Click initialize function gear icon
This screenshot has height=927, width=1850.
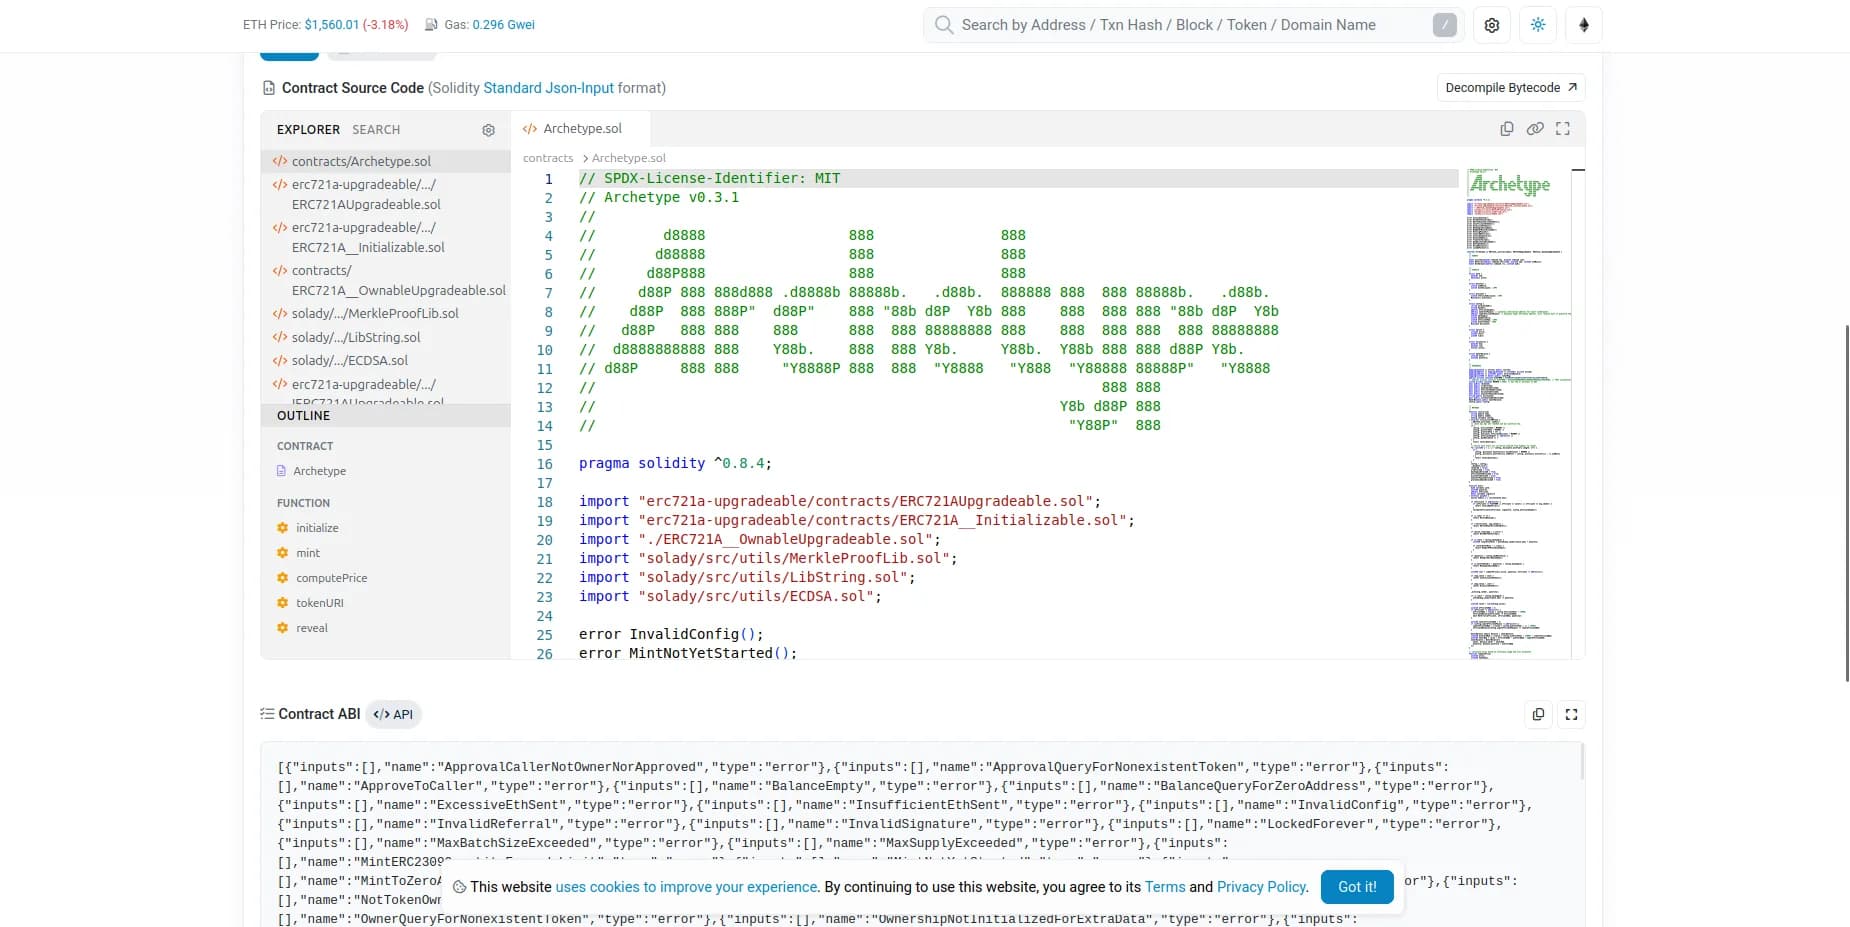click(282, 528)
